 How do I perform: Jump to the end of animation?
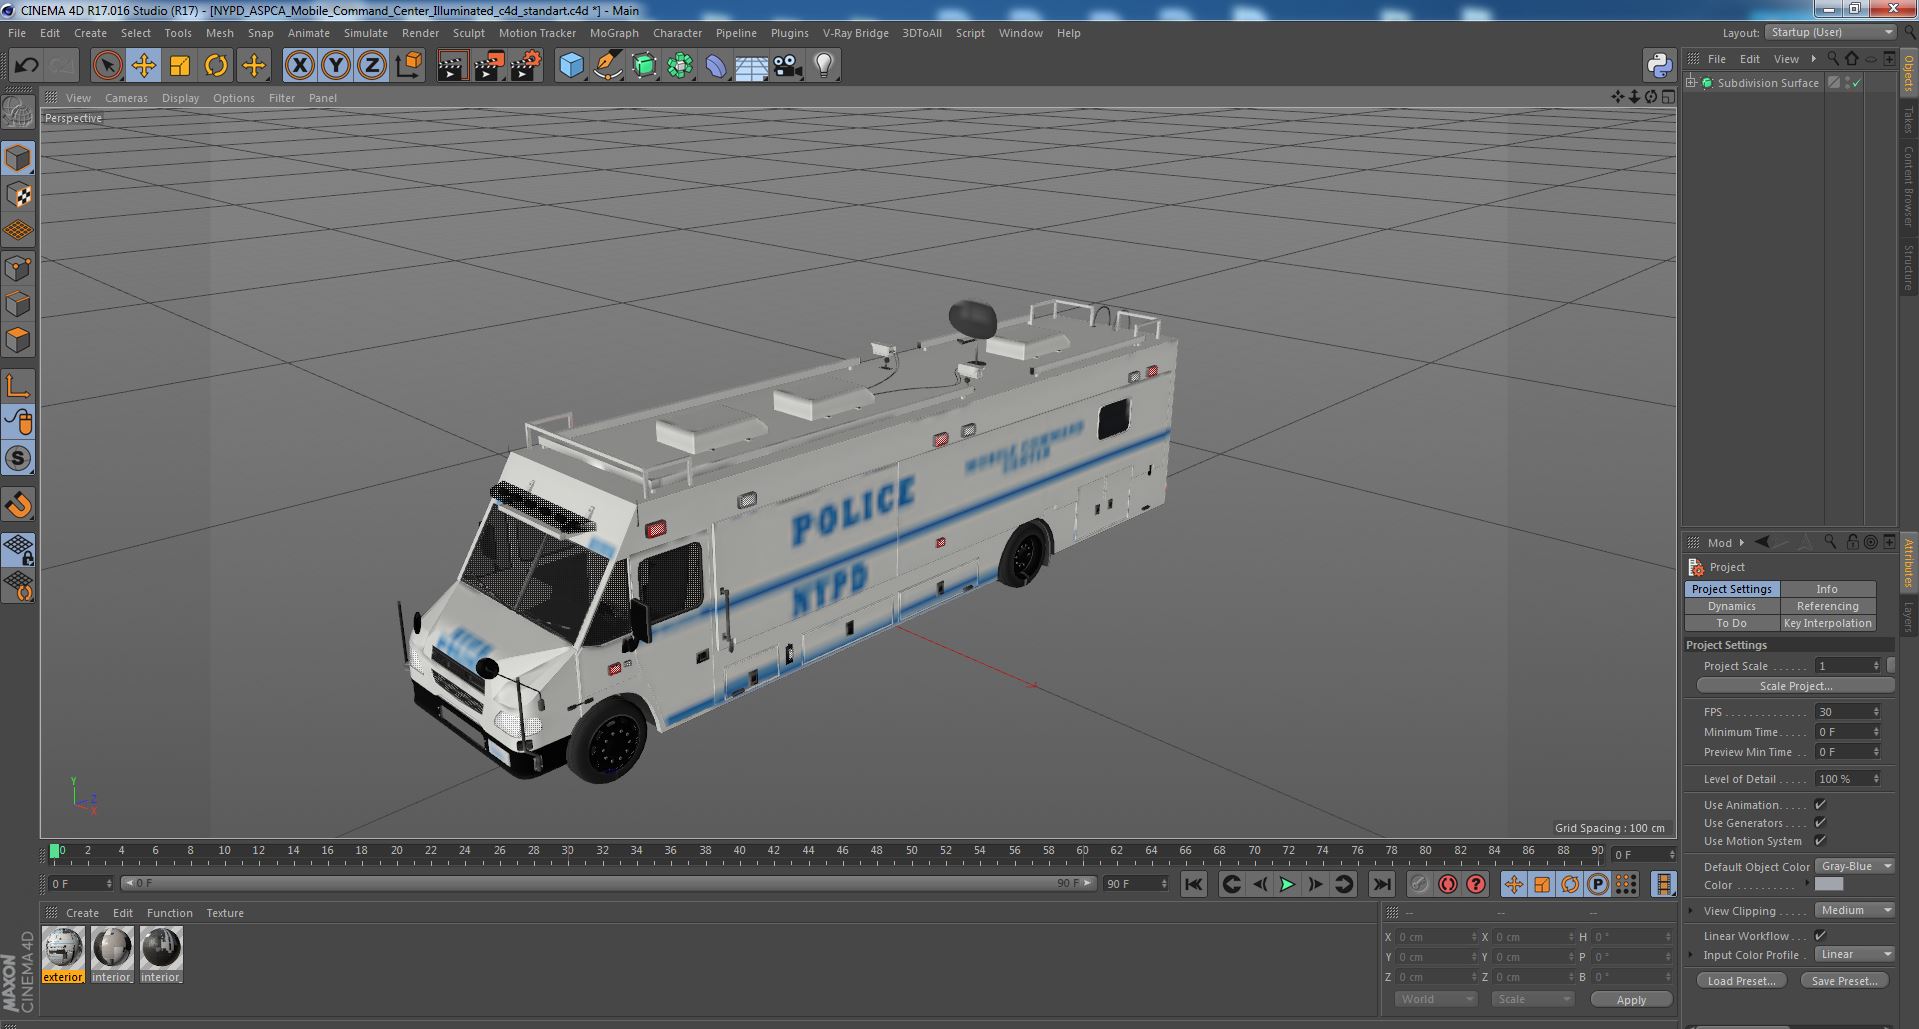1381,884
